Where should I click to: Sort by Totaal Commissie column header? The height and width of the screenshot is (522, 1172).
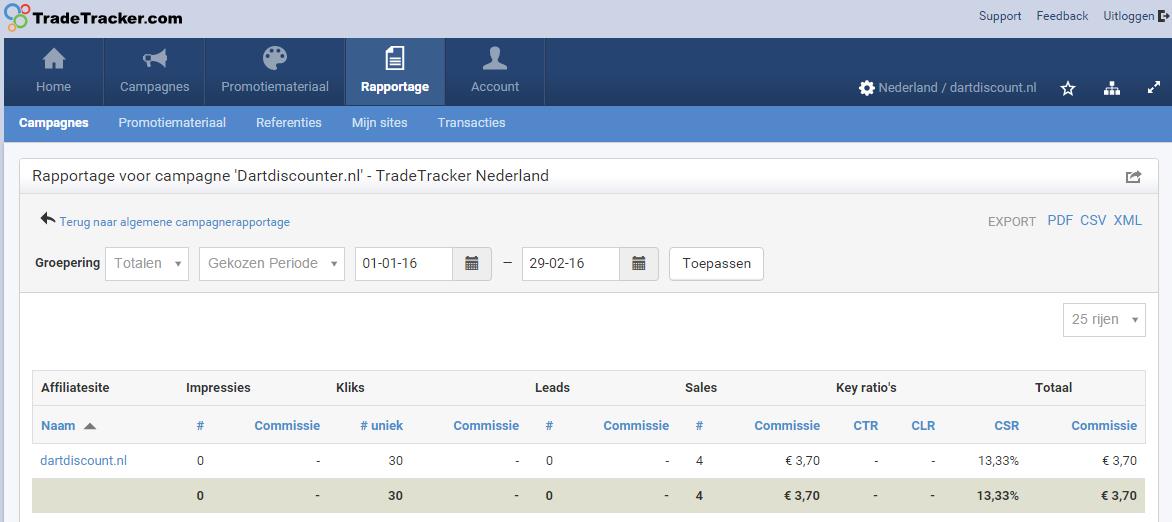[x=1104, y=426]
